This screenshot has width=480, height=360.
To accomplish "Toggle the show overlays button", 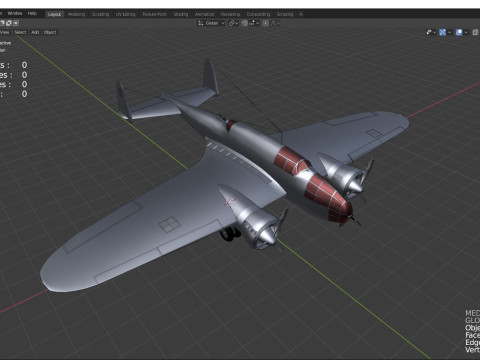I will pos(459,32).
